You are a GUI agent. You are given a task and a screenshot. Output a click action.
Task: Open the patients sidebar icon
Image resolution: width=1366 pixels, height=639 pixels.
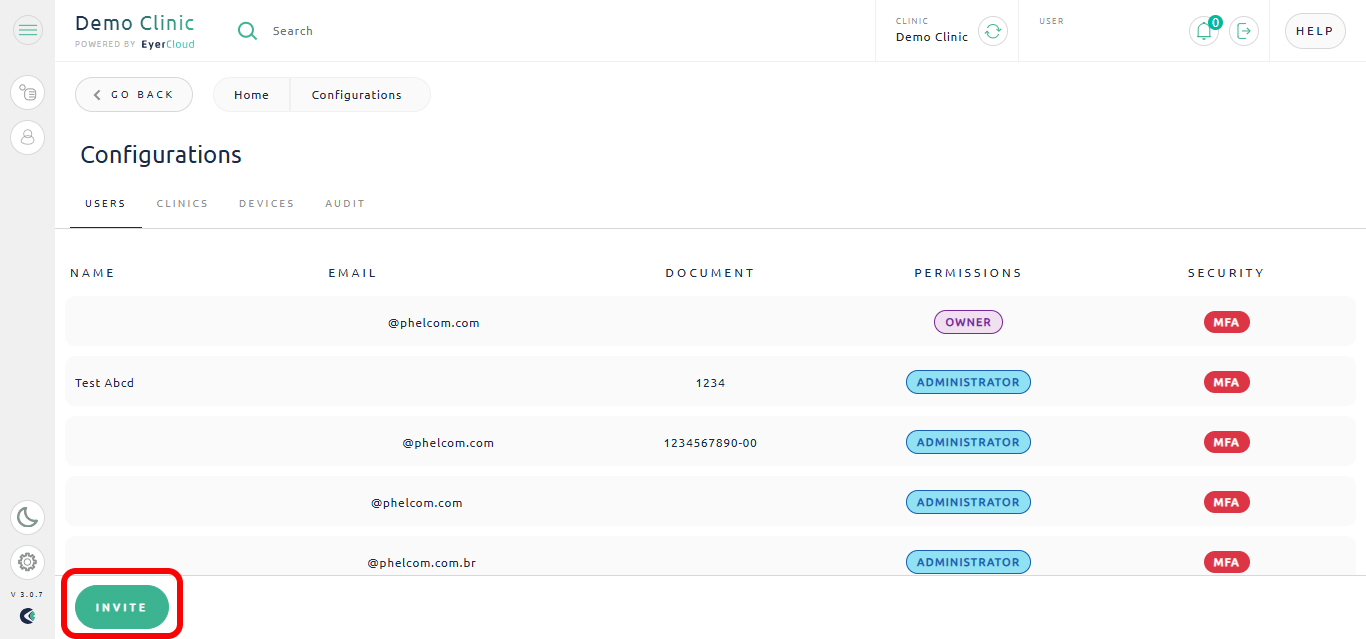tap(28, 137)
